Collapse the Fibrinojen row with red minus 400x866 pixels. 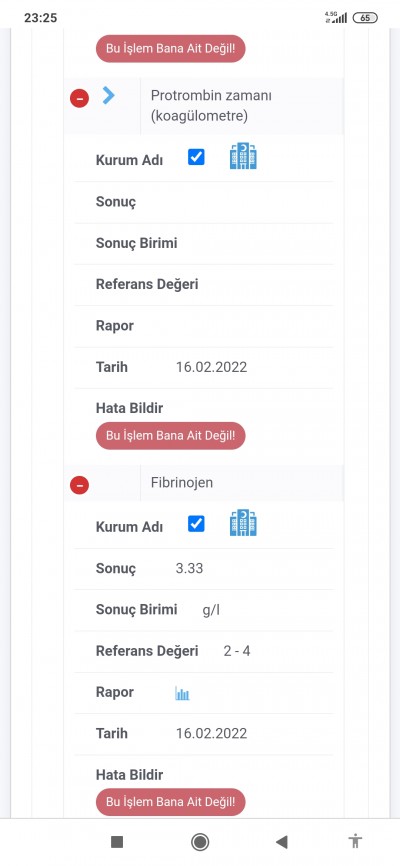[80, 485]
